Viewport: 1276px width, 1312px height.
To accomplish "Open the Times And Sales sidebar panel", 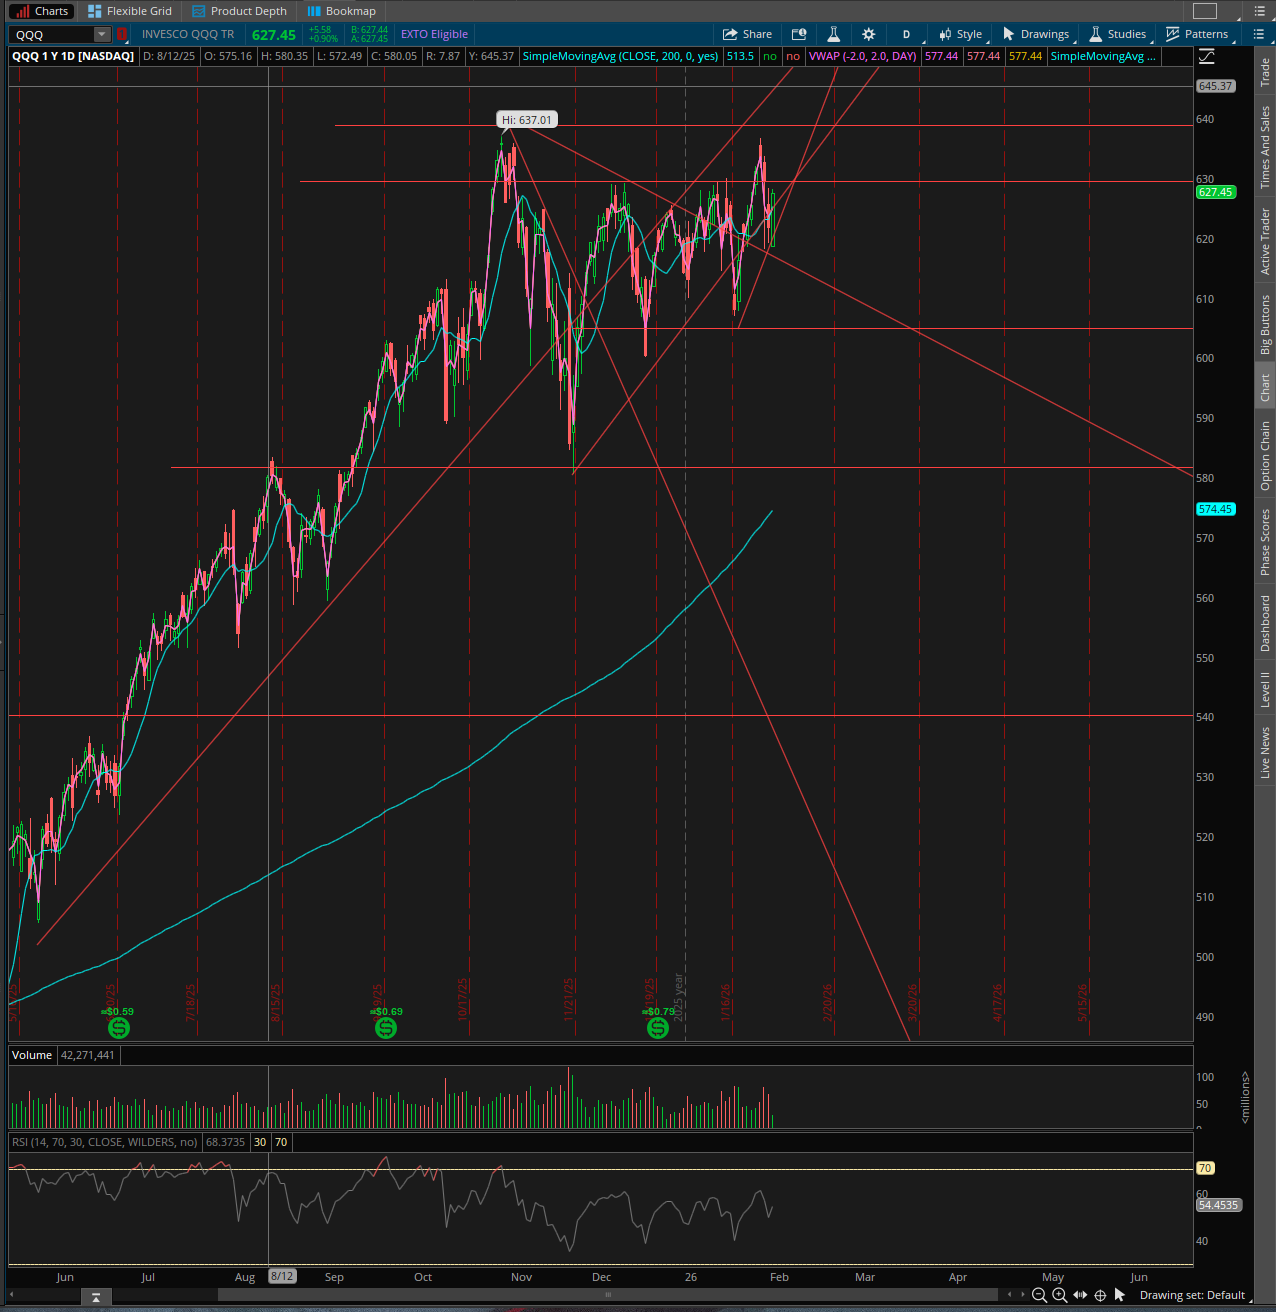I will tap(1265, 147).
